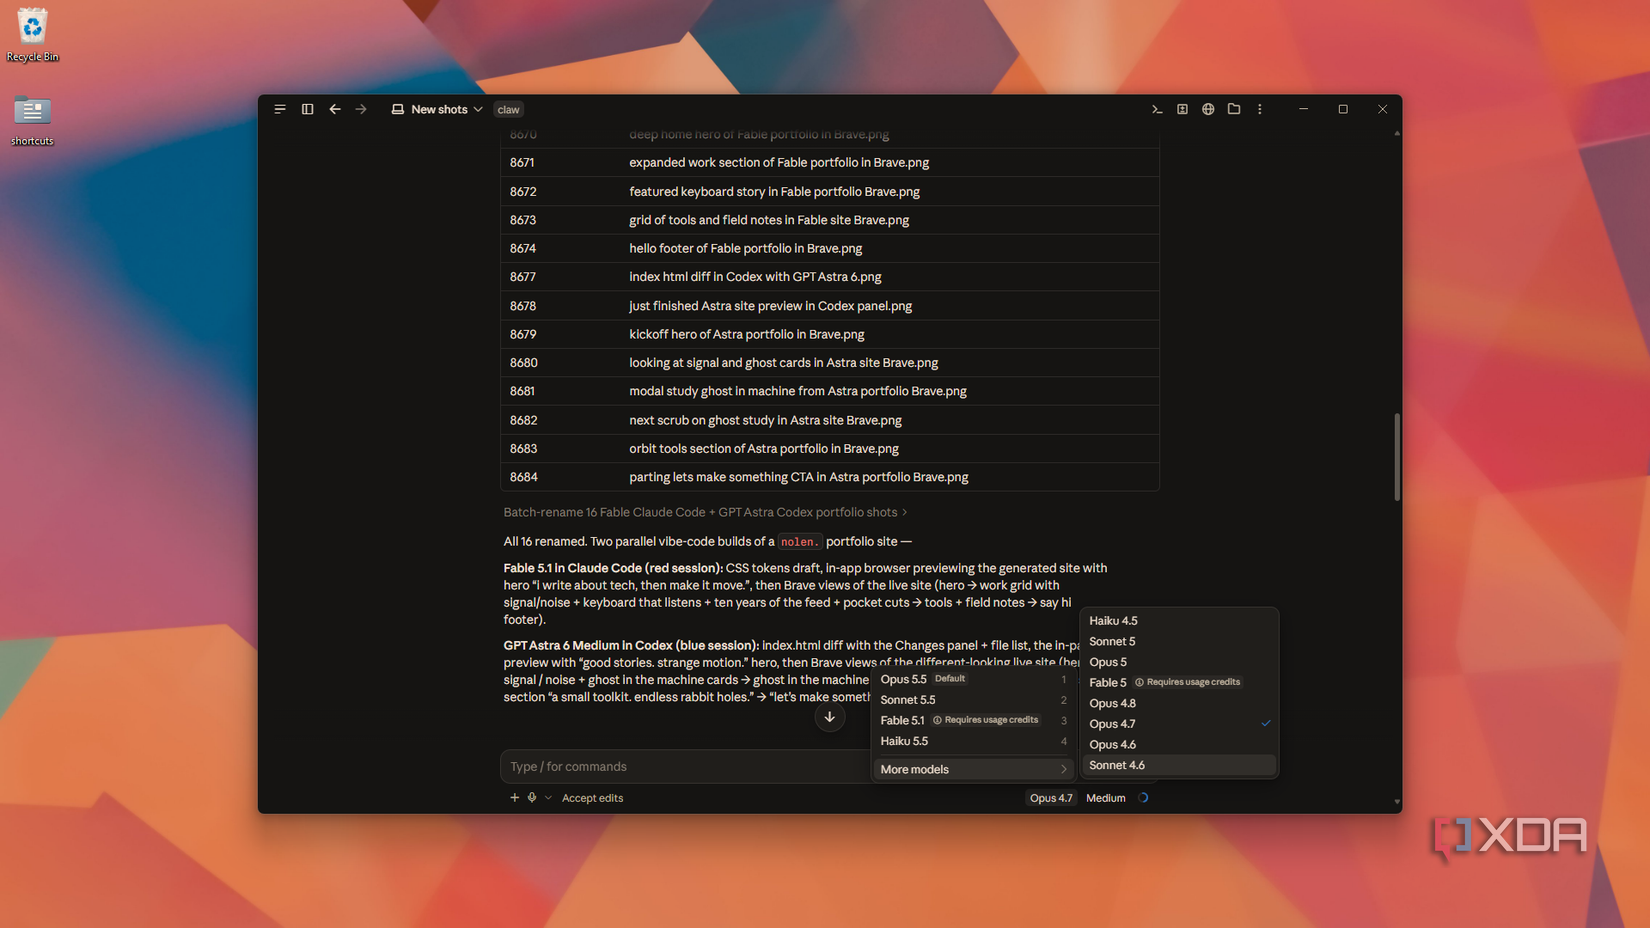Expand the More models submenu

[x=973, y=769]
